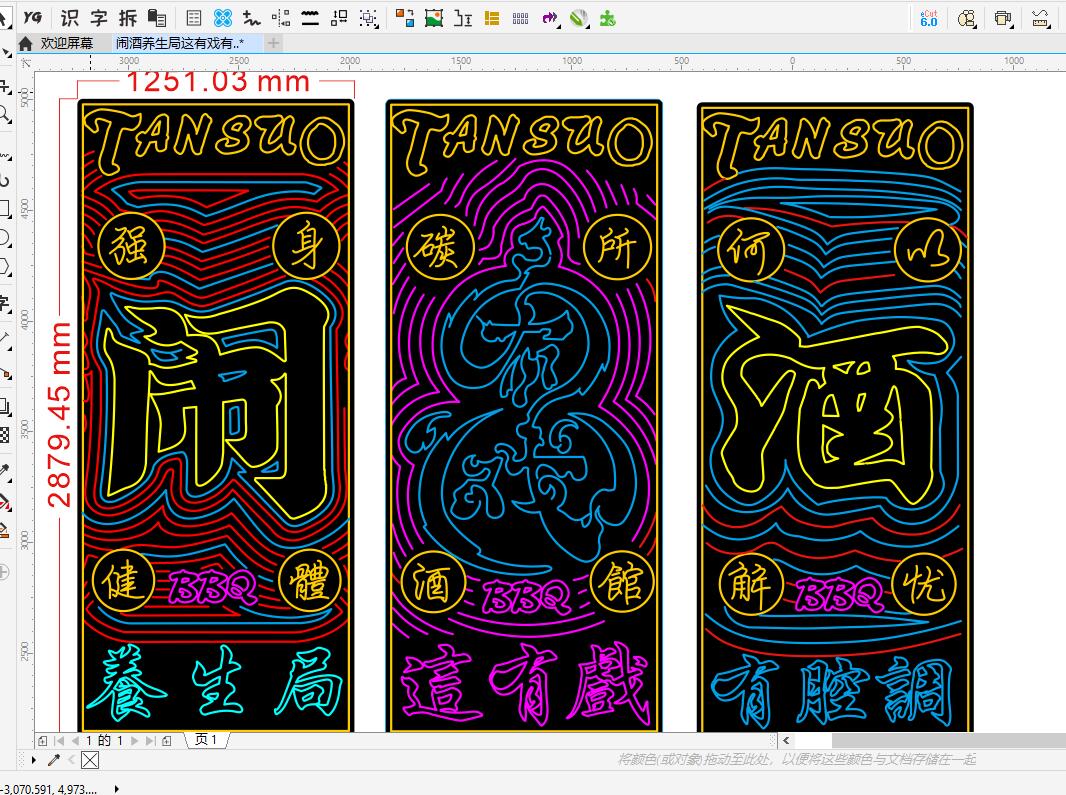Click the dotted node alignment icon

click(281, 18)
